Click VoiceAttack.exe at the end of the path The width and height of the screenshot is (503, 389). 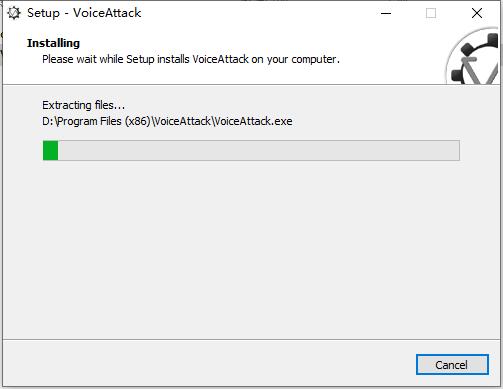point(253,121)
